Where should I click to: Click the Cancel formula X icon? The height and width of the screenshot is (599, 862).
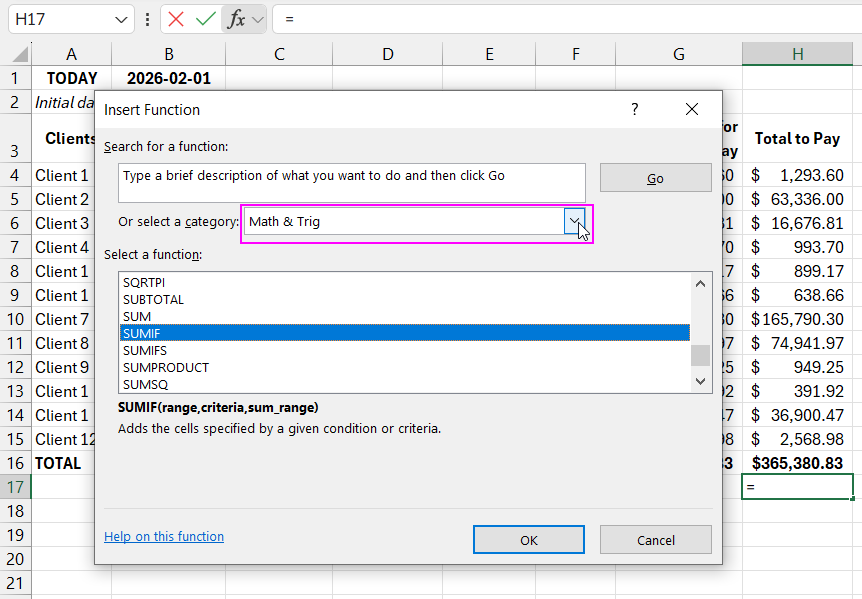coord(177,19)
